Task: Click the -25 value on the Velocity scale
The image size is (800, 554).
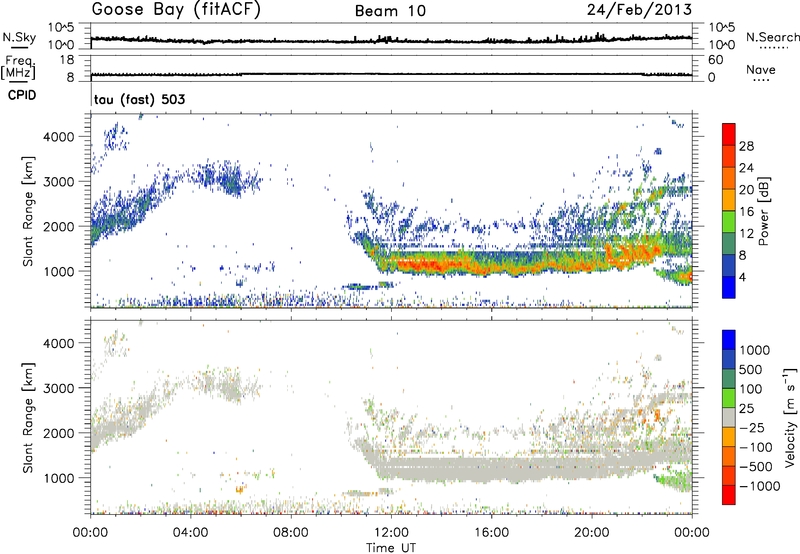Action: coord(752,428)
